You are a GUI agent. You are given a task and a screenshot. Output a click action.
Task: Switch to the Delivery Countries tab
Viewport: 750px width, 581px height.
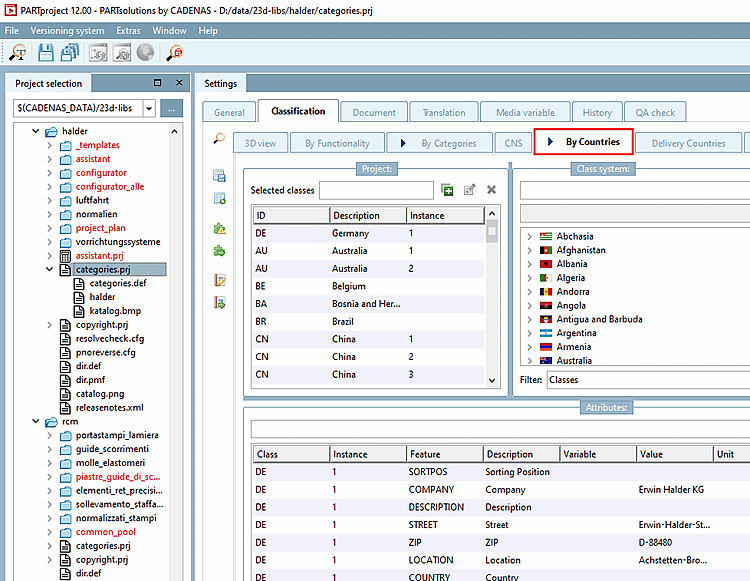(x=688, y=143)
